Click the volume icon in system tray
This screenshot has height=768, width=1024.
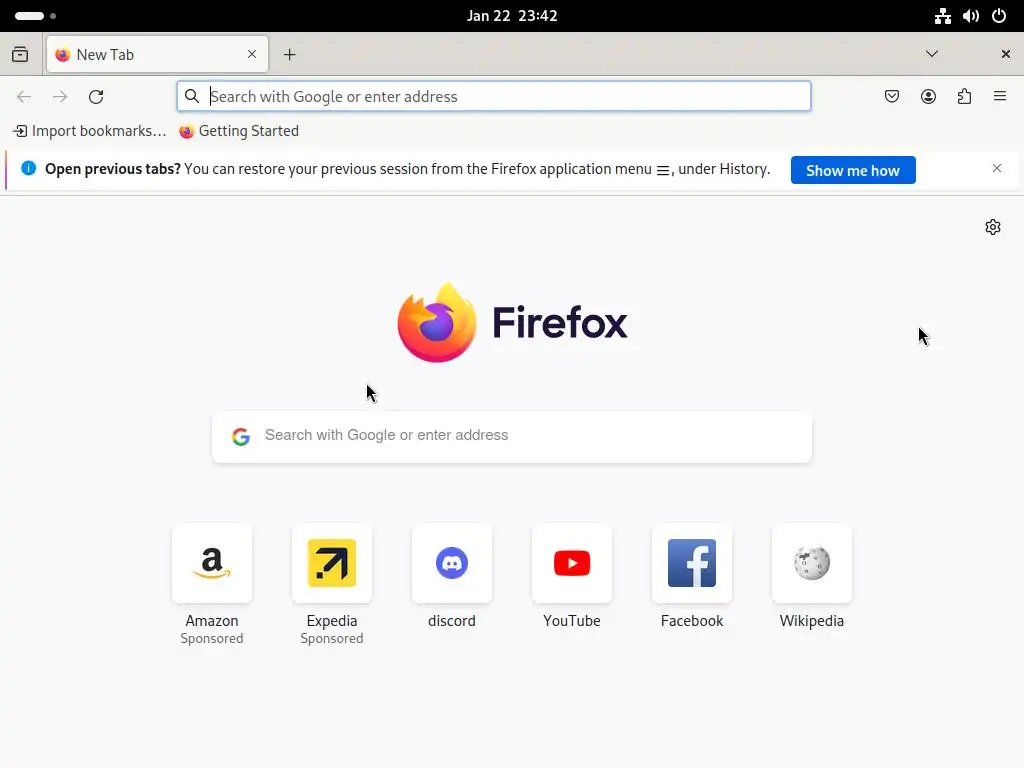click(970, 16)
